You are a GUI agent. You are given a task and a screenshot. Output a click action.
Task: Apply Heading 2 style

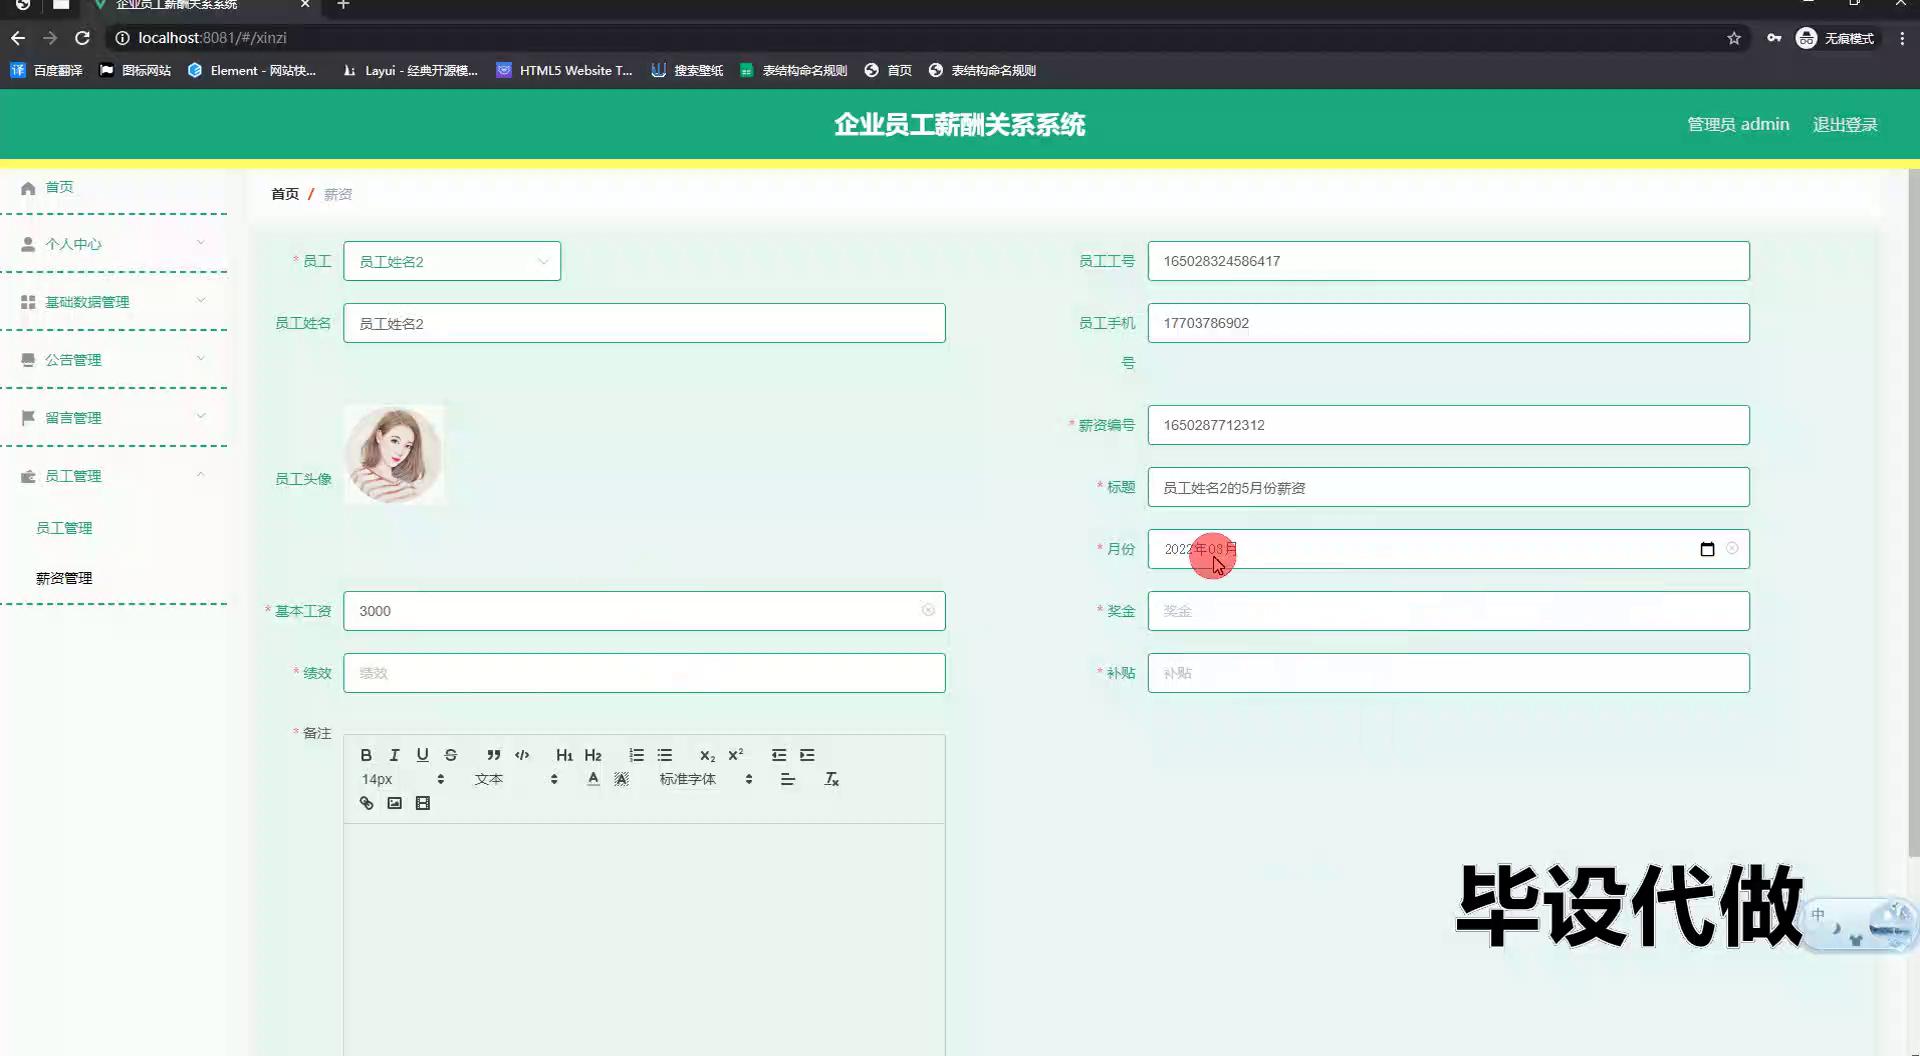593,755
